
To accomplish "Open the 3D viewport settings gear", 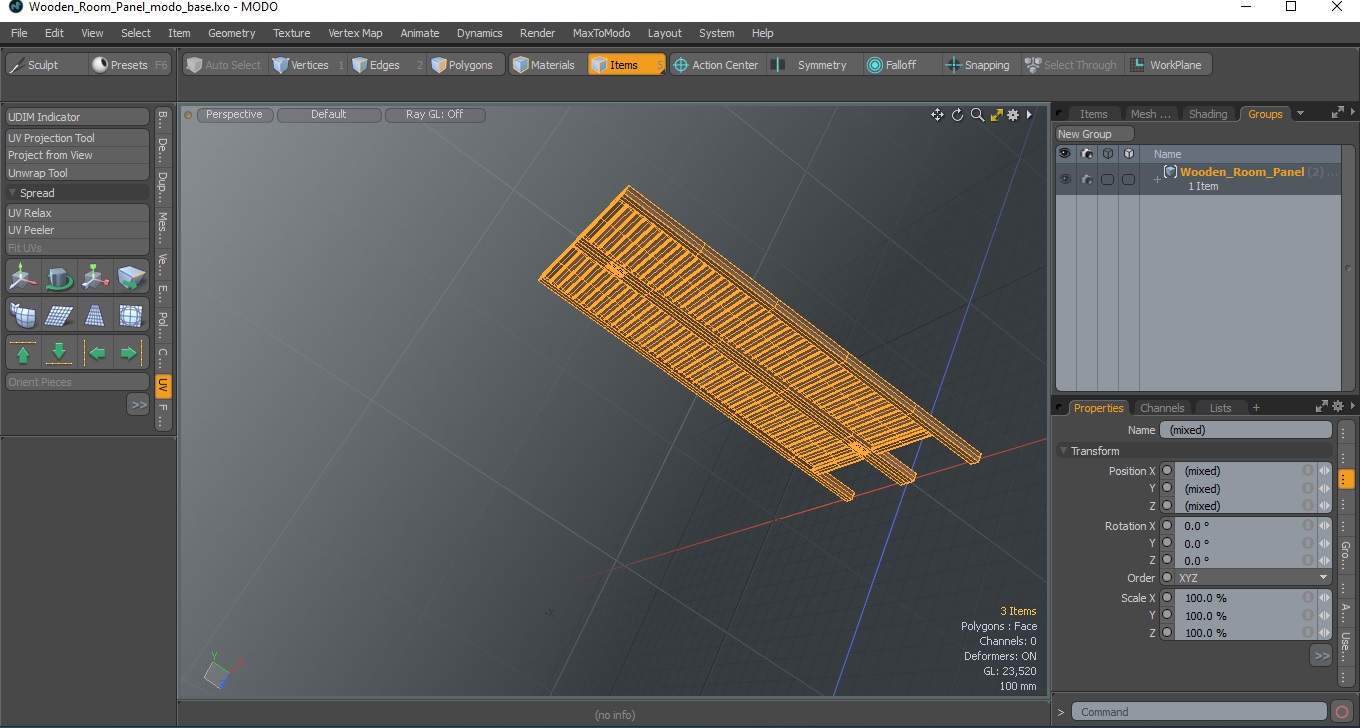I will point(1013,115).
